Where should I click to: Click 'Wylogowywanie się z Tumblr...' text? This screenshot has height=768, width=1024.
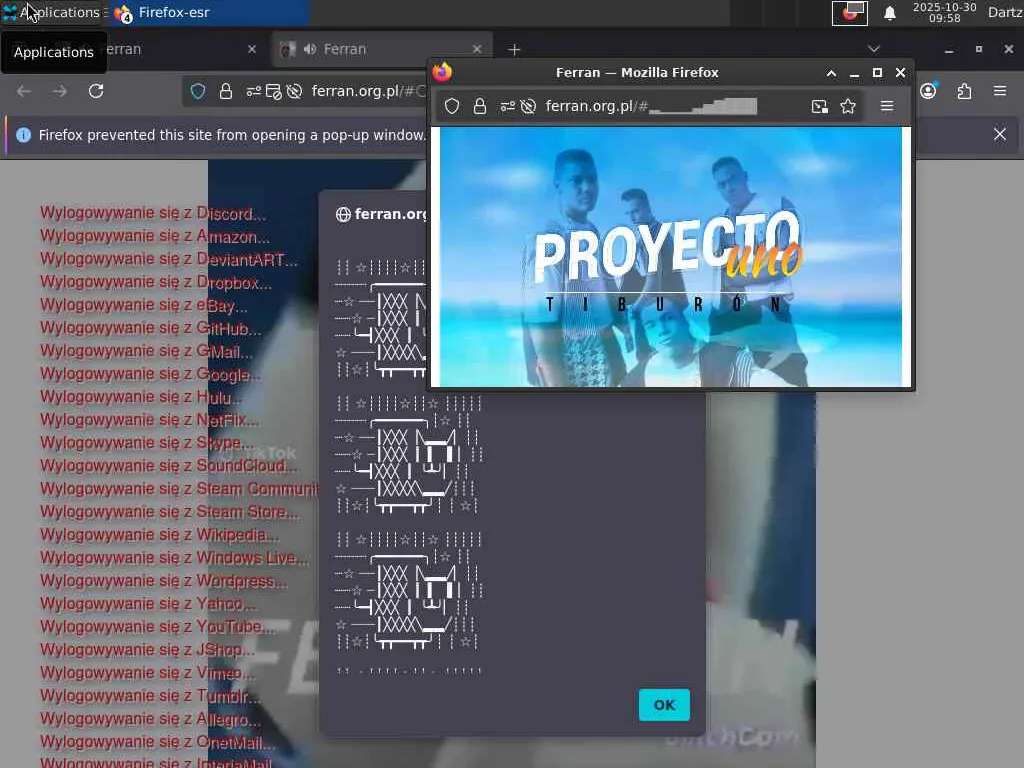pos(150,696)
